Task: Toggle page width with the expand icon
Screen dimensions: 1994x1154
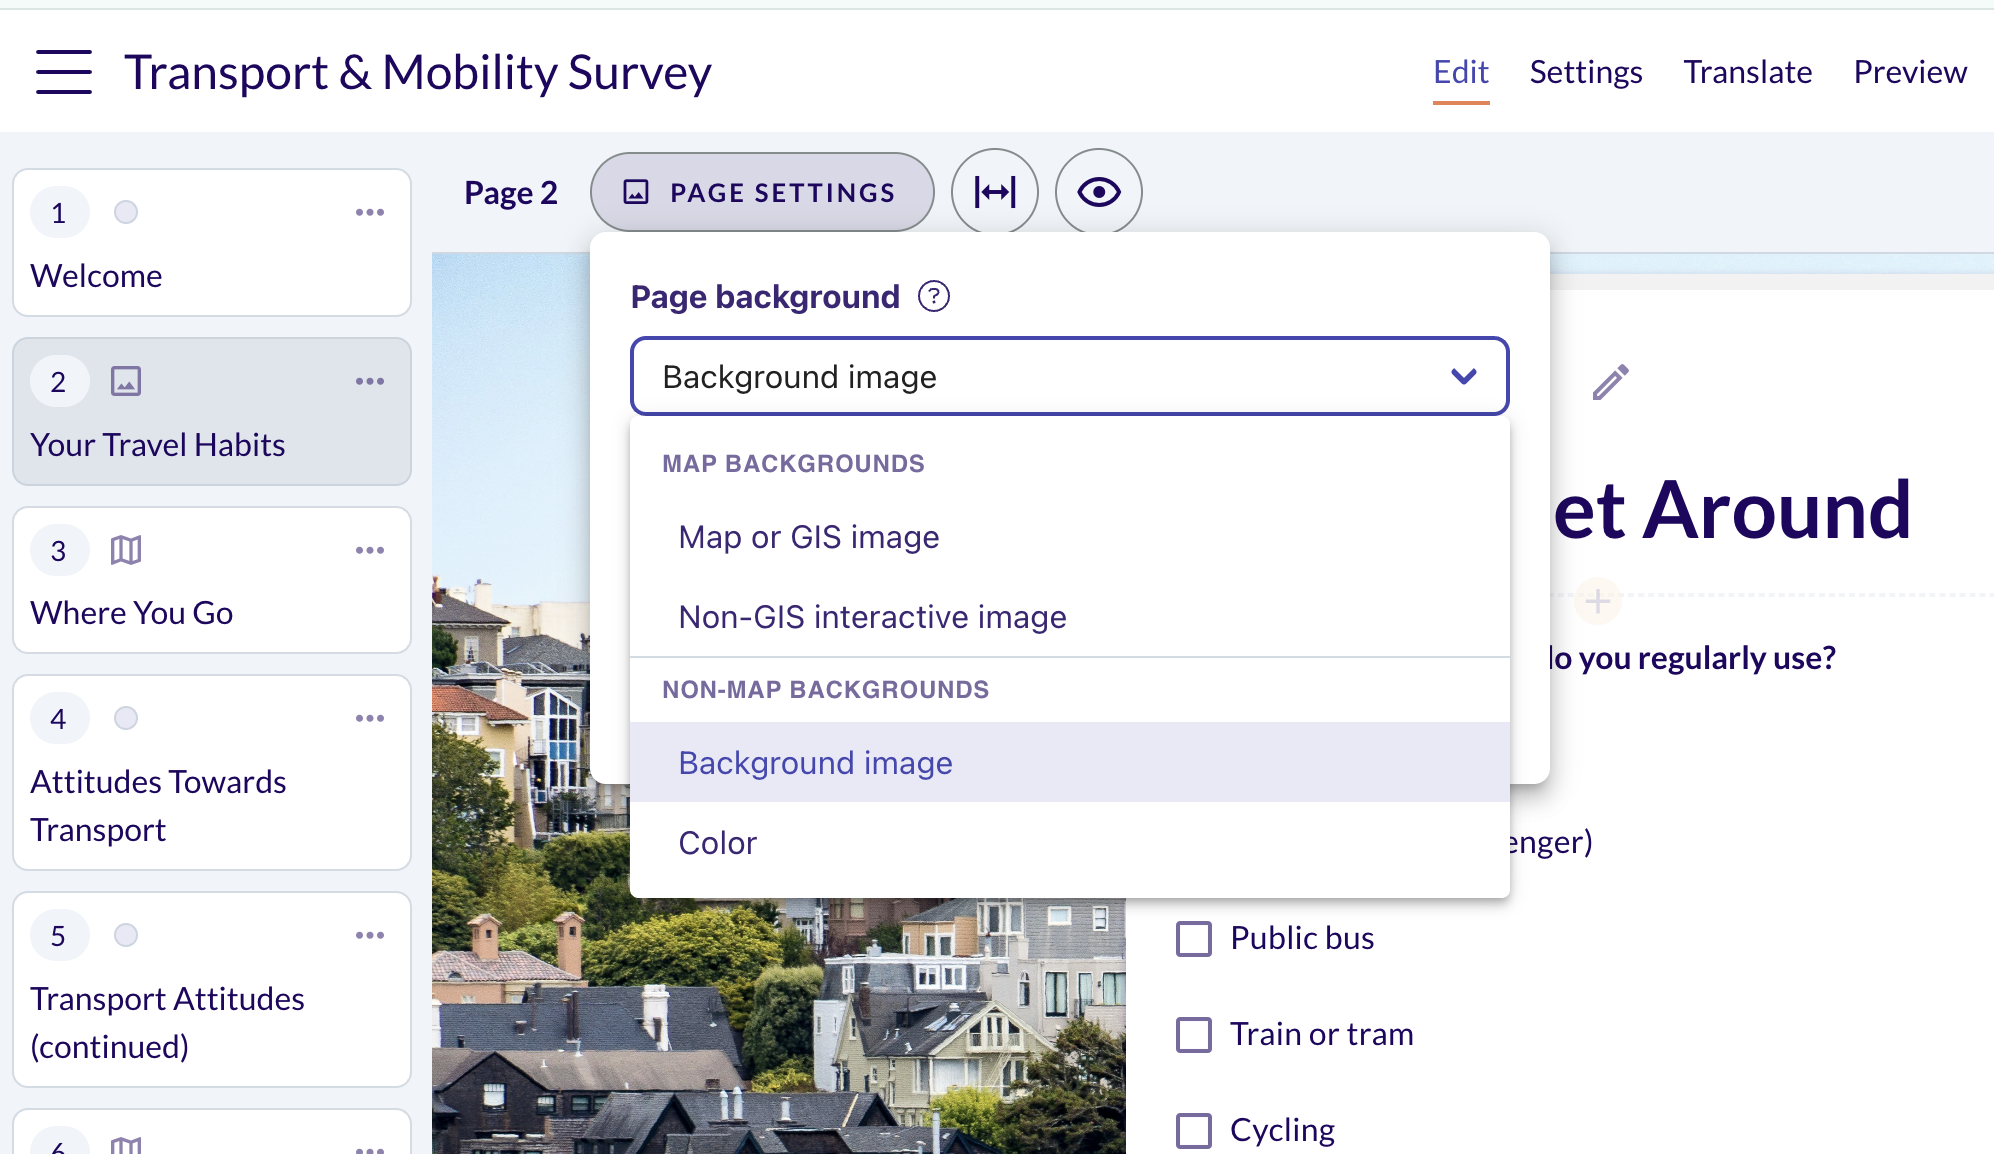Action: click(995, 192)
